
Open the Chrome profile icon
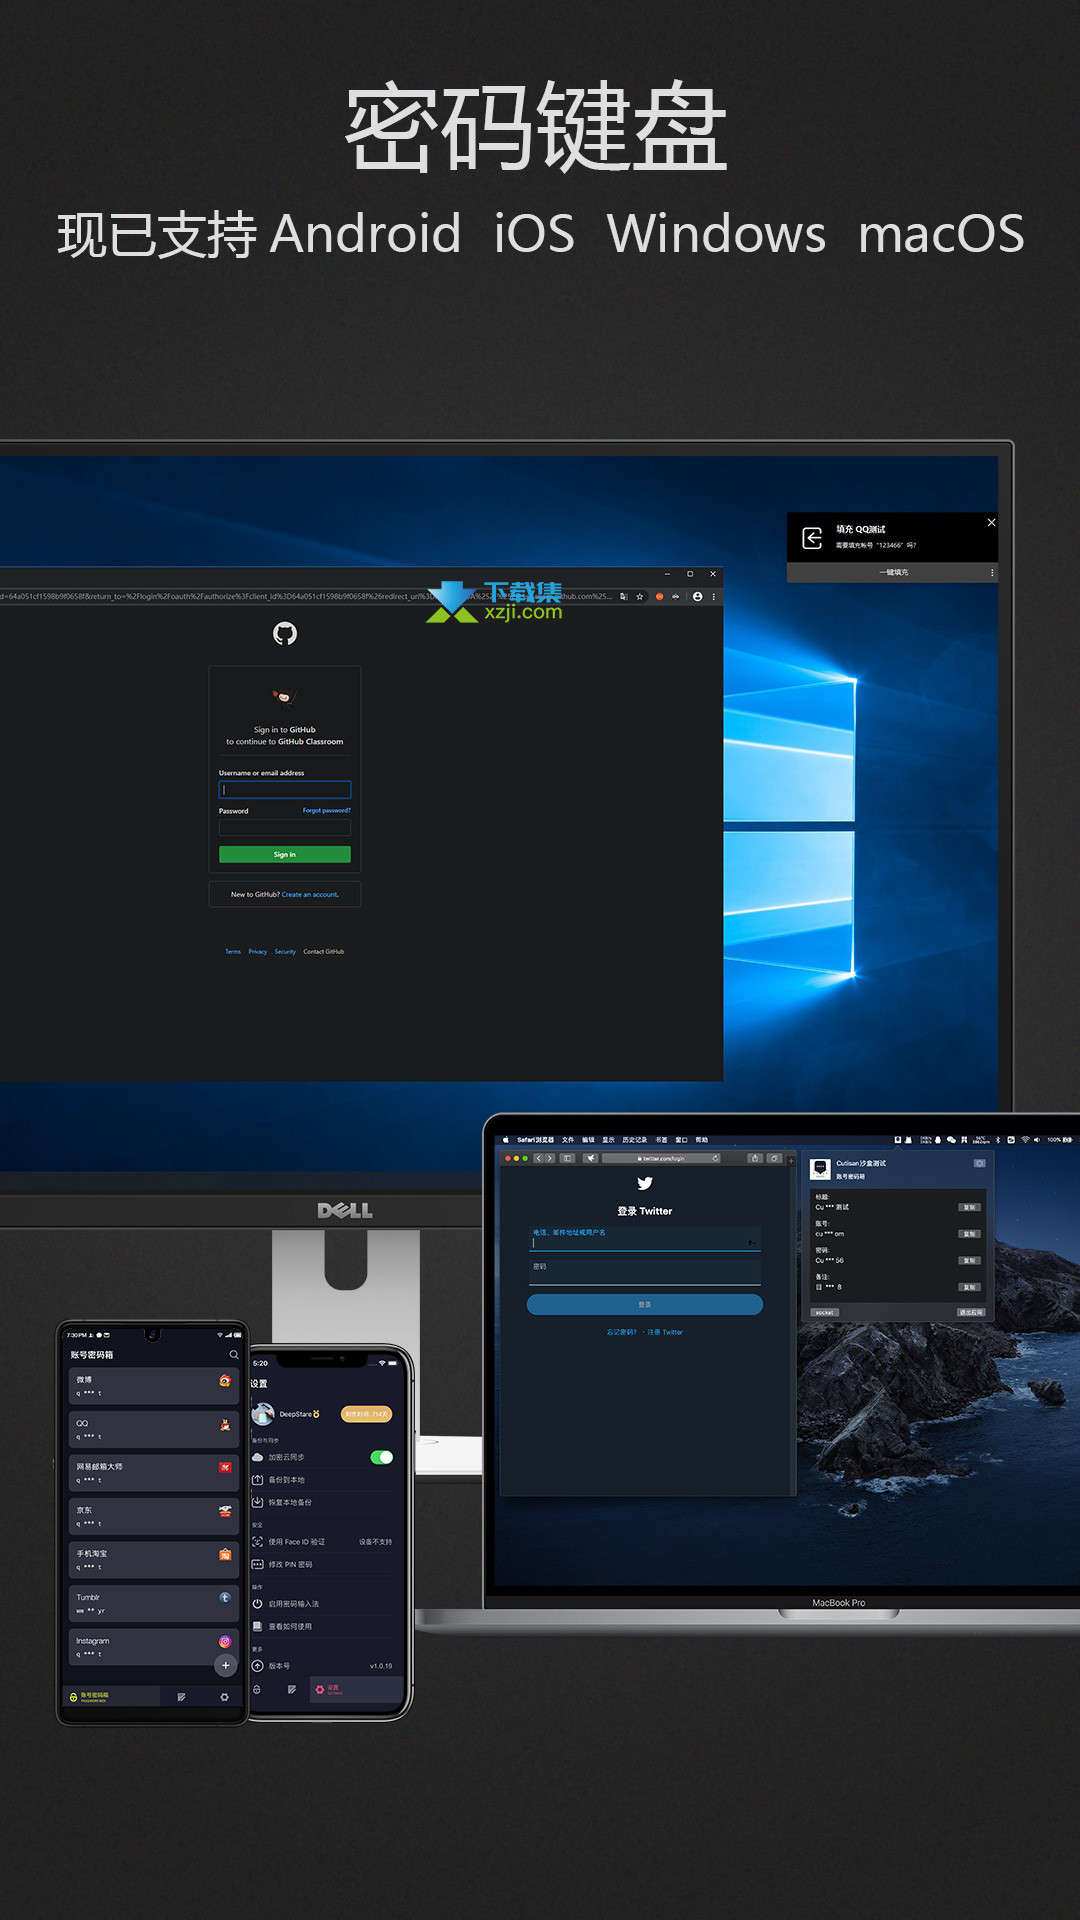click(697, 597)
